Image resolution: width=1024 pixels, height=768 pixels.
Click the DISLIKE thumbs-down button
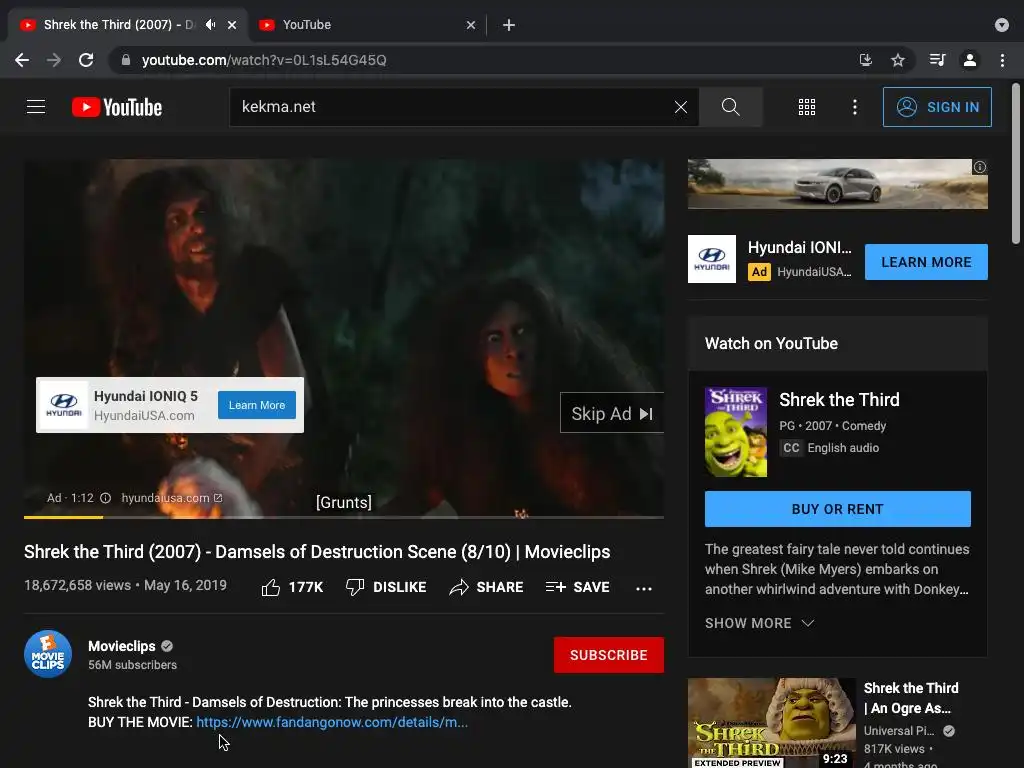pyautogui.click(x=386, y=587)
